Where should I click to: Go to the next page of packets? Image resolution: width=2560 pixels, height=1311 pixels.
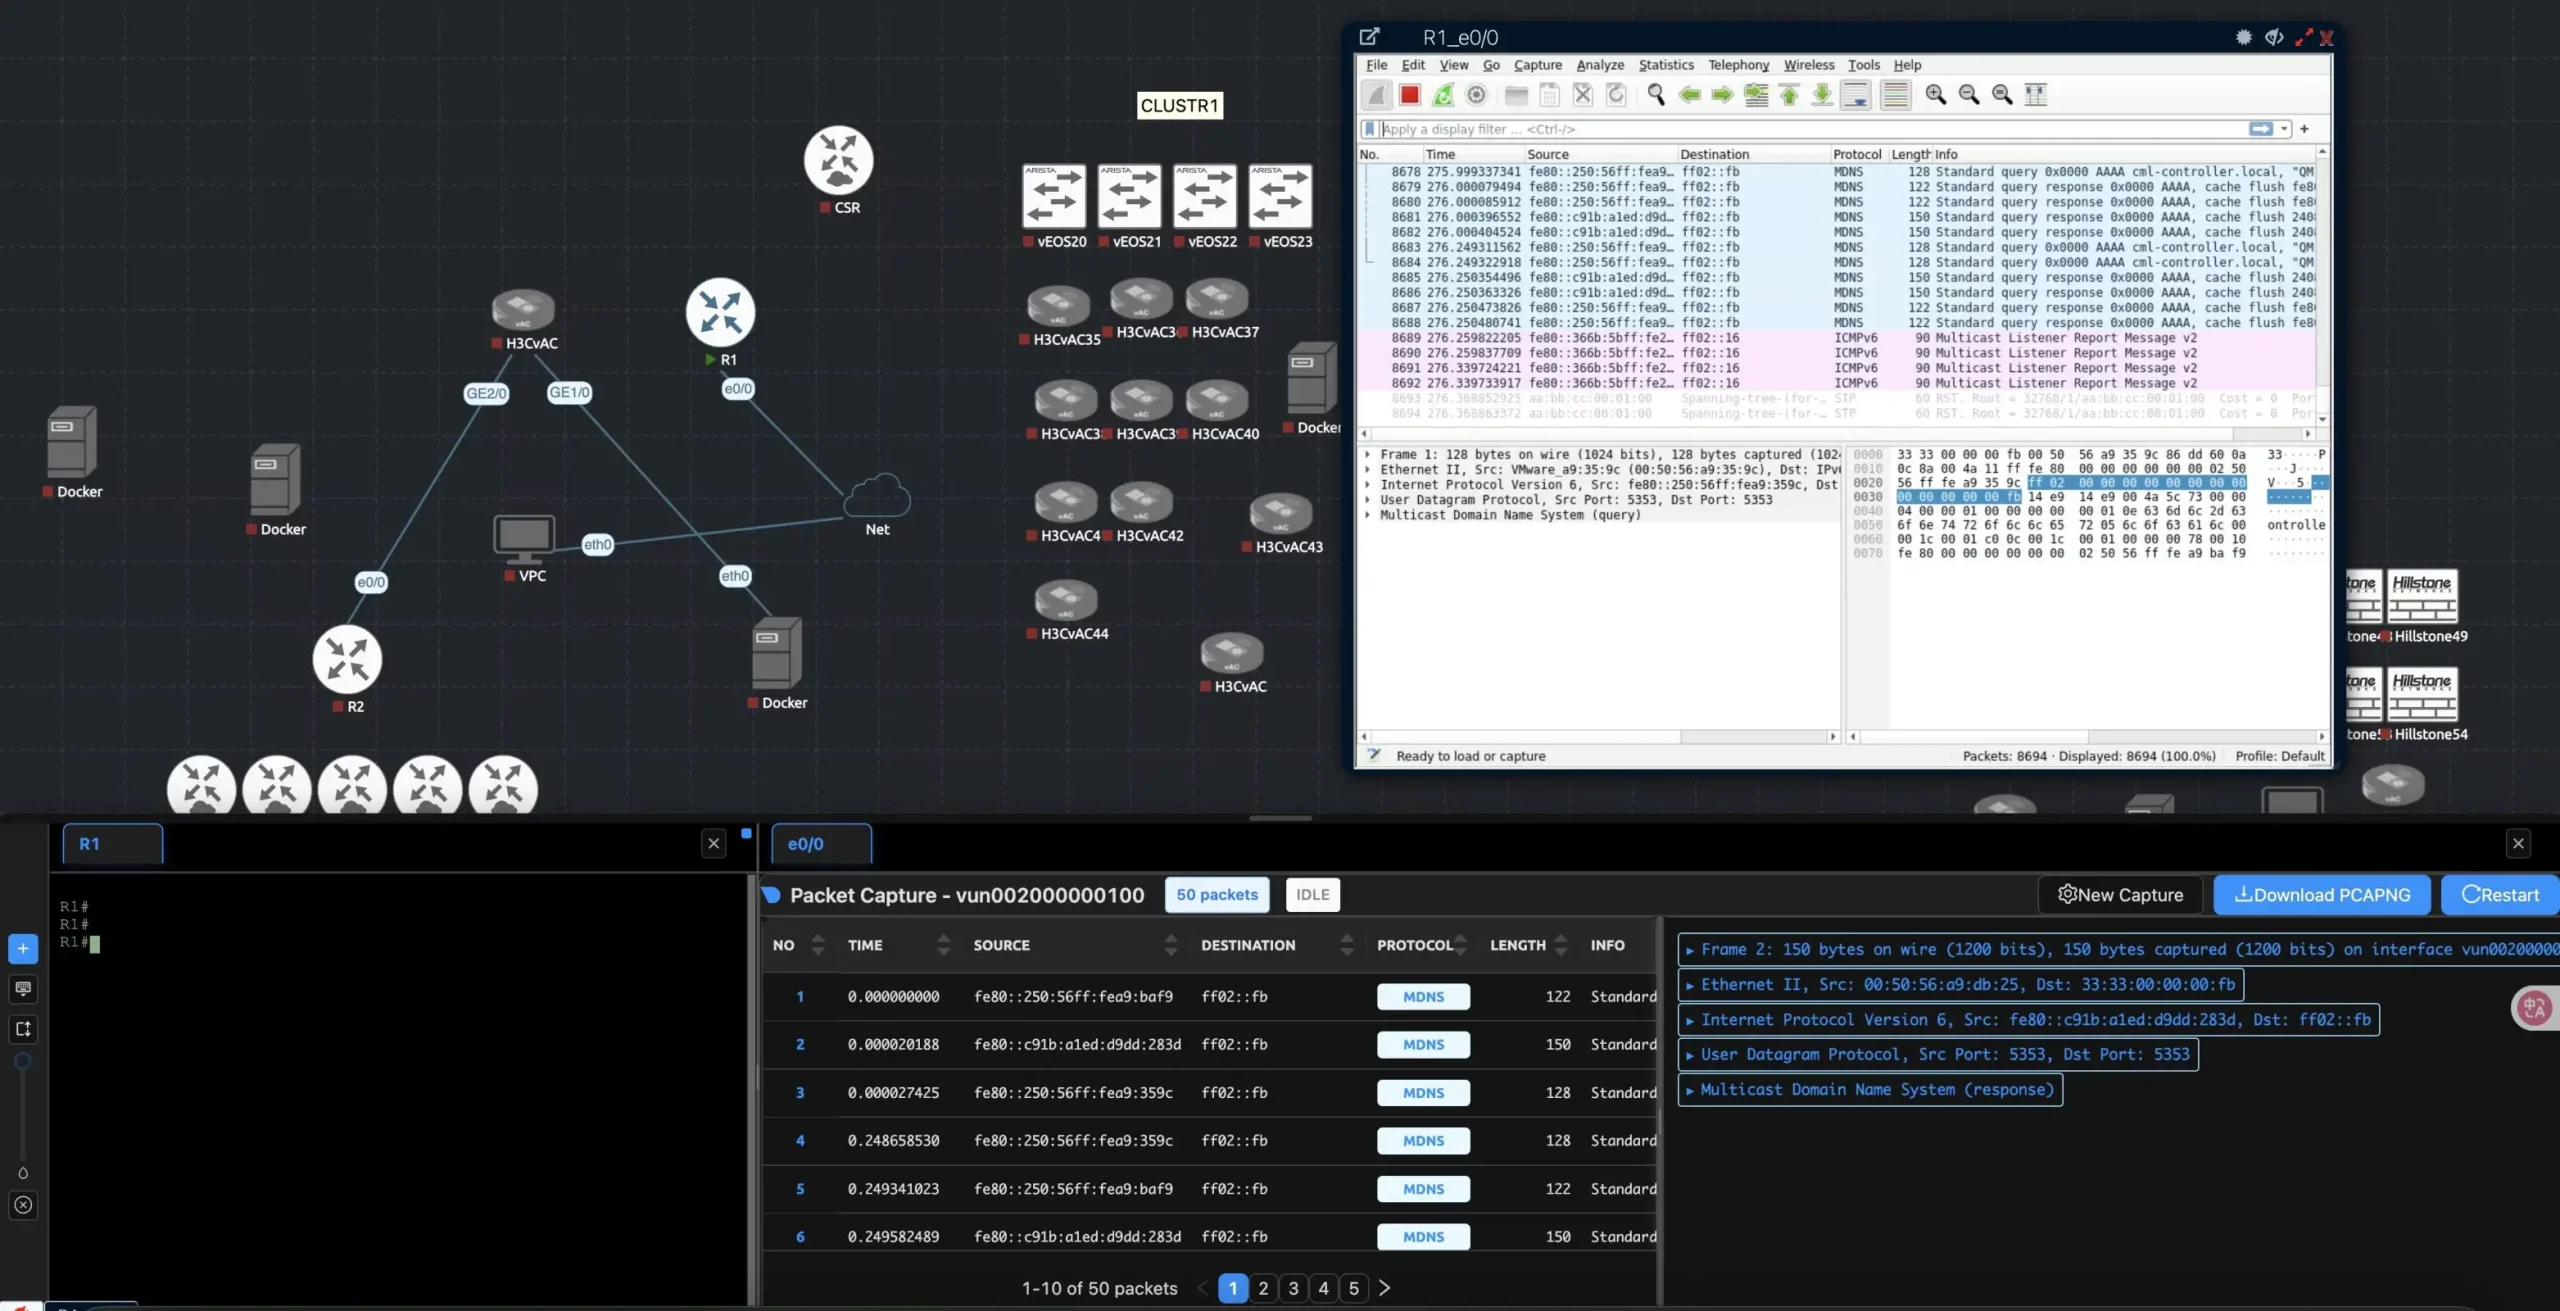pyautogui.click(x=1384, y=1288)
